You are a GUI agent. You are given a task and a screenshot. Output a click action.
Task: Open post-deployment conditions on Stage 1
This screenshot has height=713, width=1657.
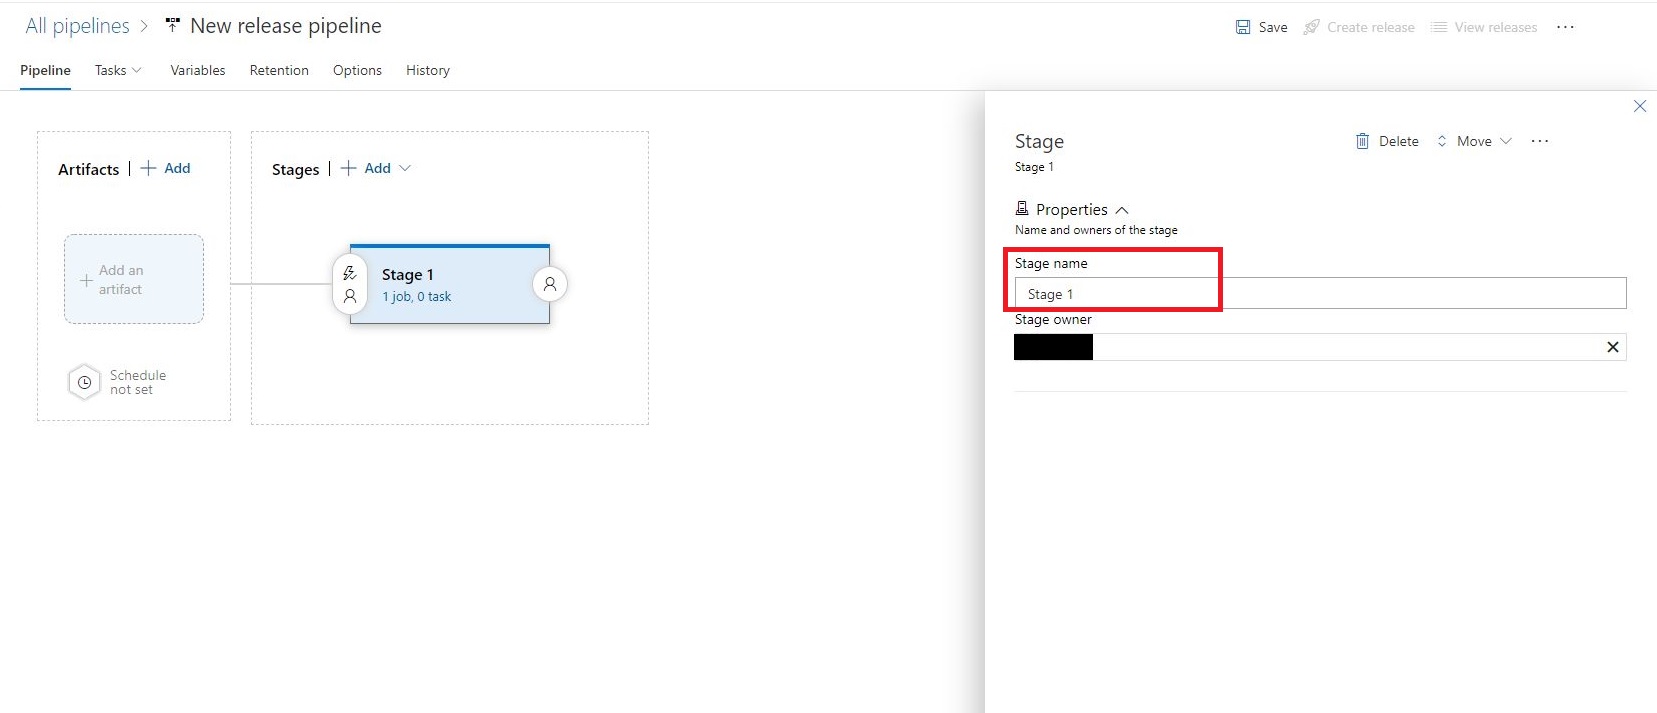pos(550,284)
